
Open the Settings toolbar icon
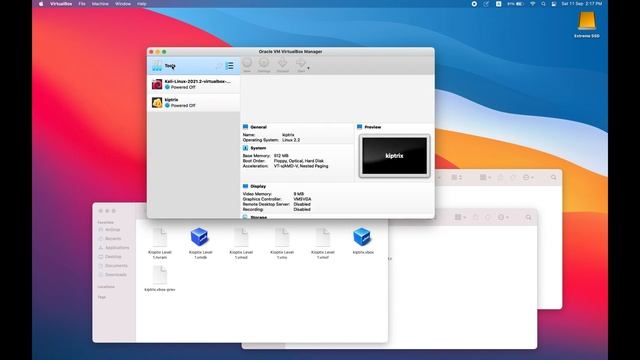[x=264, y=64]
